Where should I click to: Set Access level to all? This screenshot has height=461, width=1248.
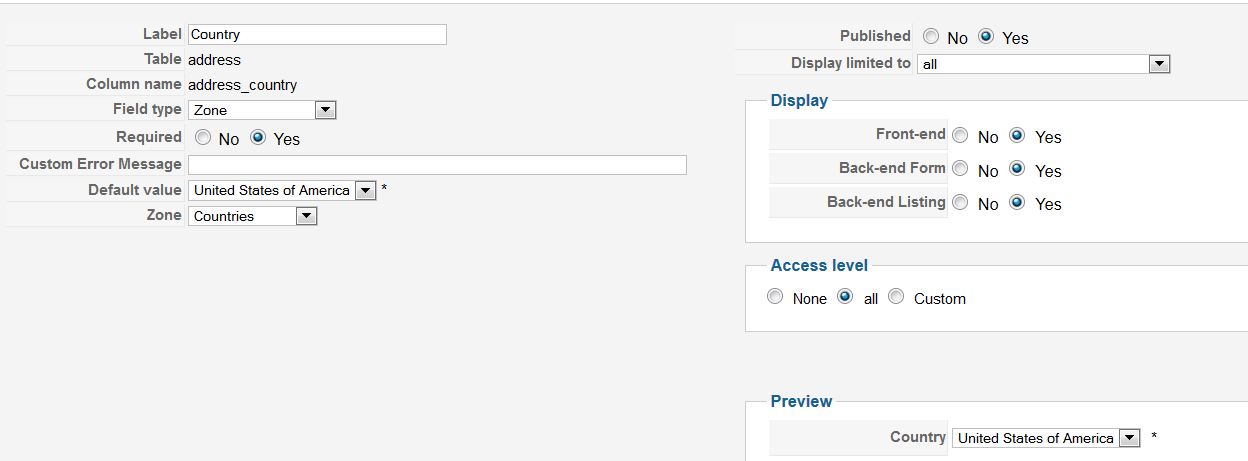pyautogui.click(x=845, y=297)
